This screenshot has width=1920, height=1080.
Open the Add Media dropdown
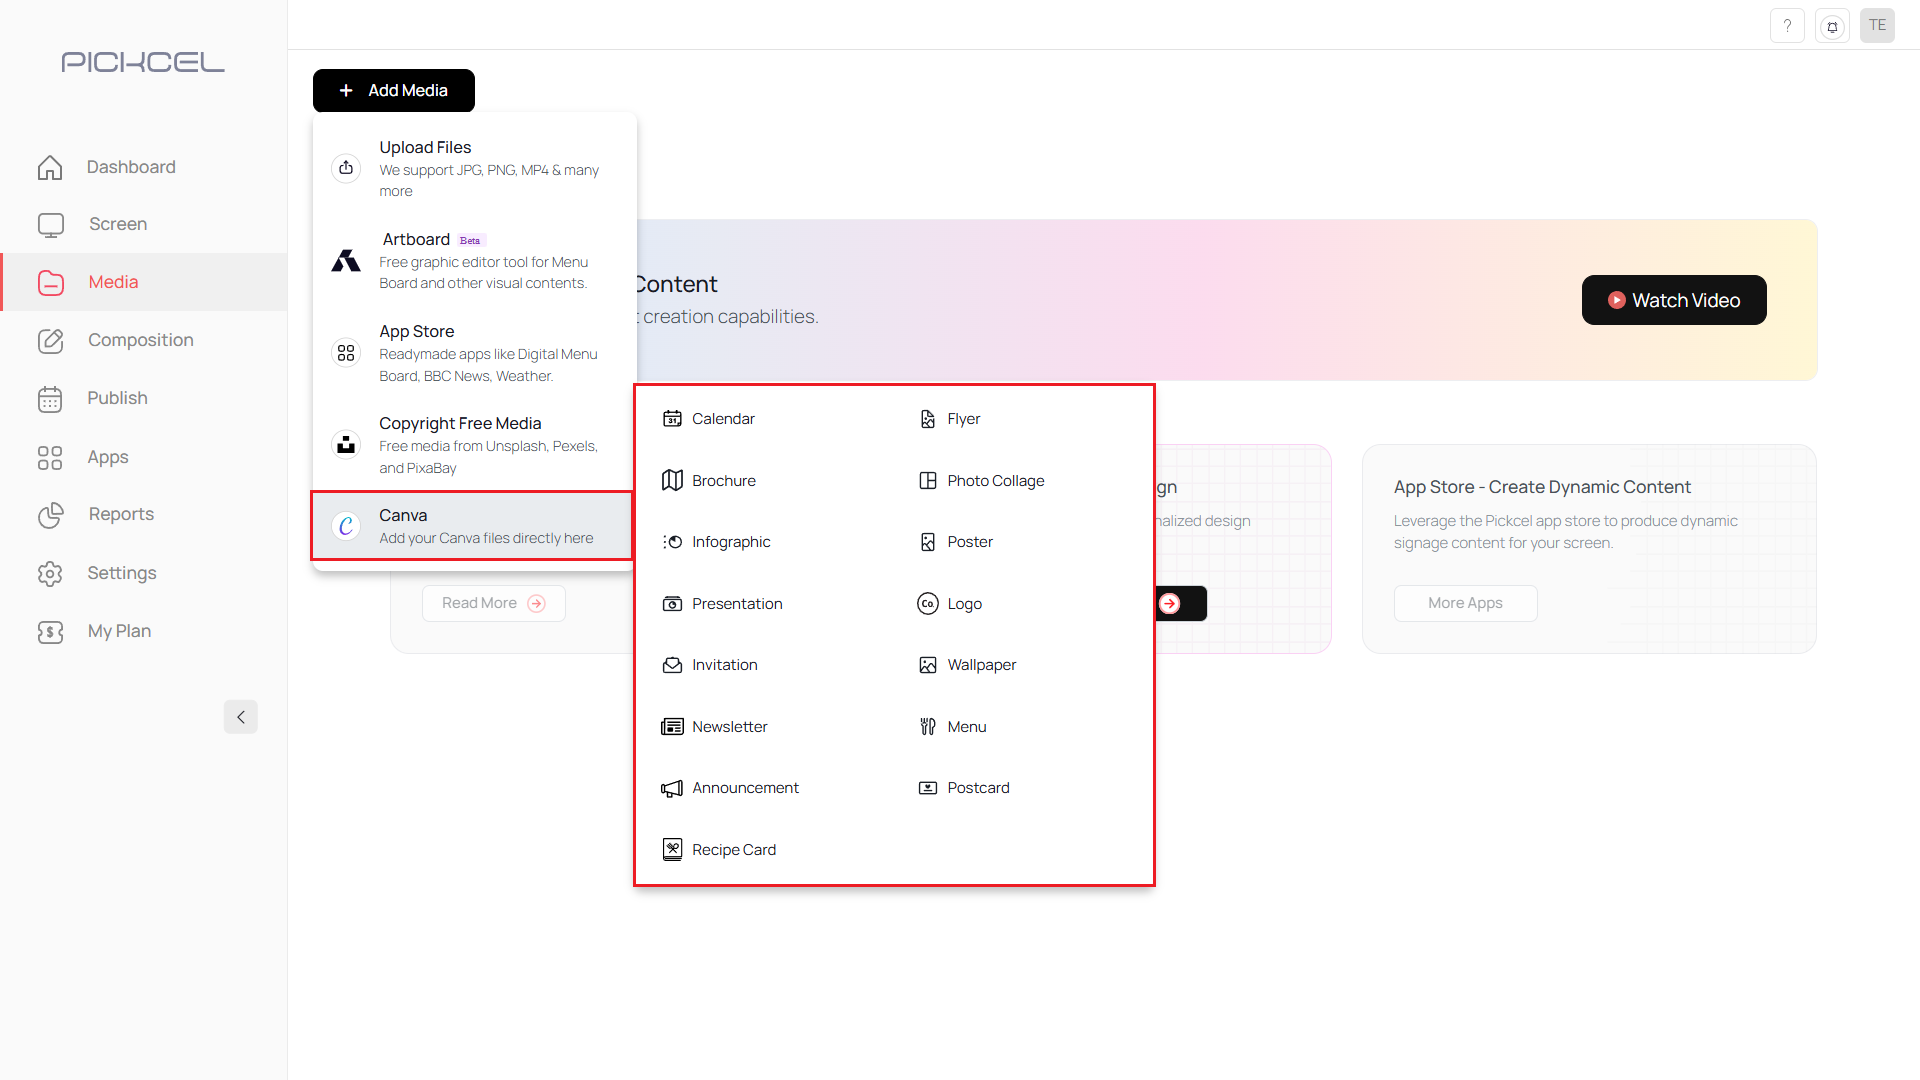click(393, 90)
